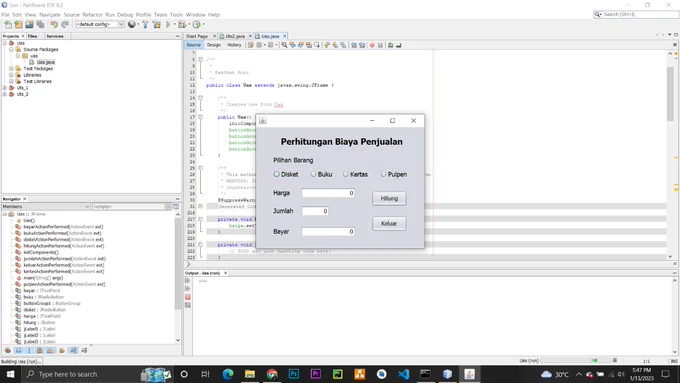Screen dimensions: 680x383
Task: Click the New File toolbar icon
Action: pyautogui.click(x=8, y=24)
